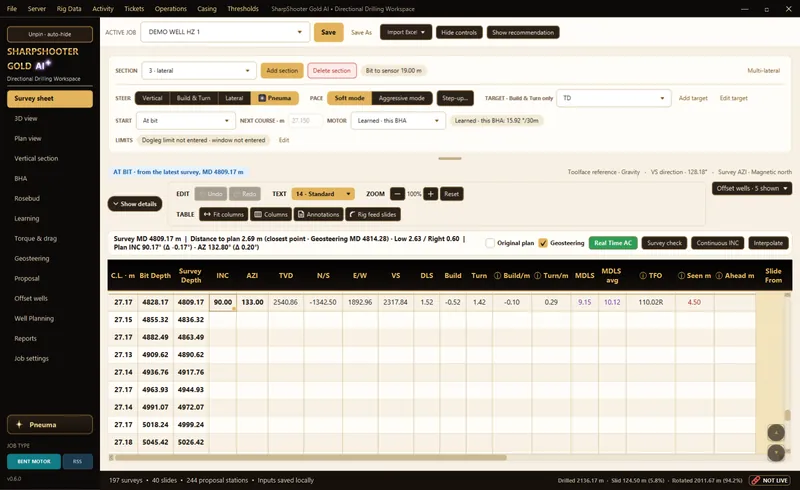This screenshot has height=490, width=800.
Task: Open the Offset wells - 5 shown dropdown
Action: 752,188
